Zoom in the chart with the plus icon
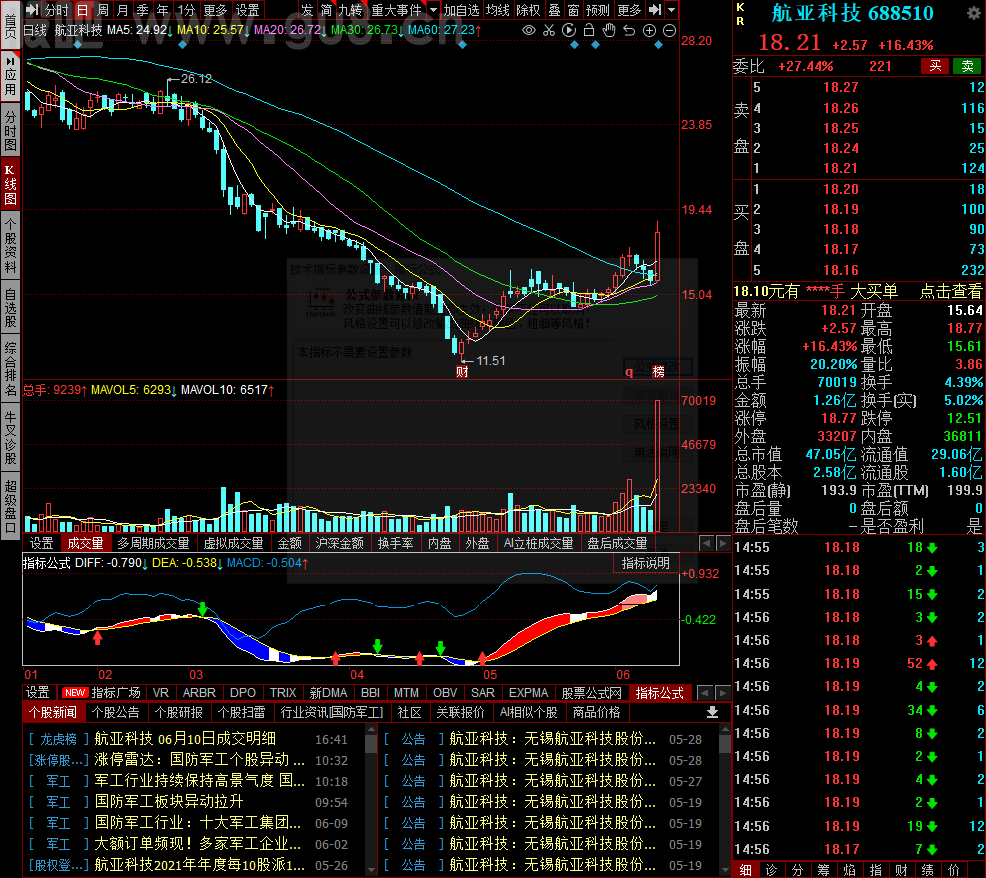The width and height of the screenshot is (986, 878). (650, 30)
